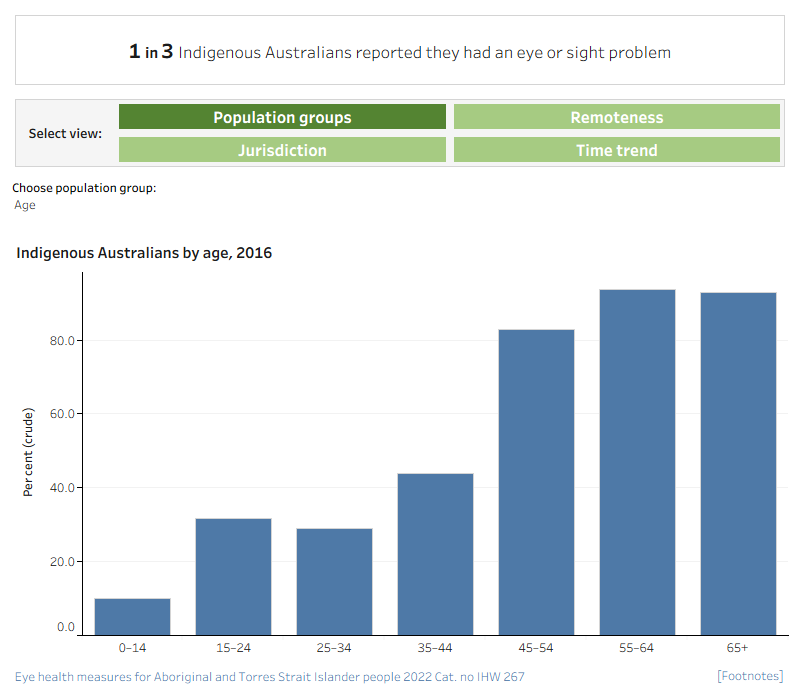Show the Time trend view
The width and height of the screenshot is (800, 700).
coord(617,150)
